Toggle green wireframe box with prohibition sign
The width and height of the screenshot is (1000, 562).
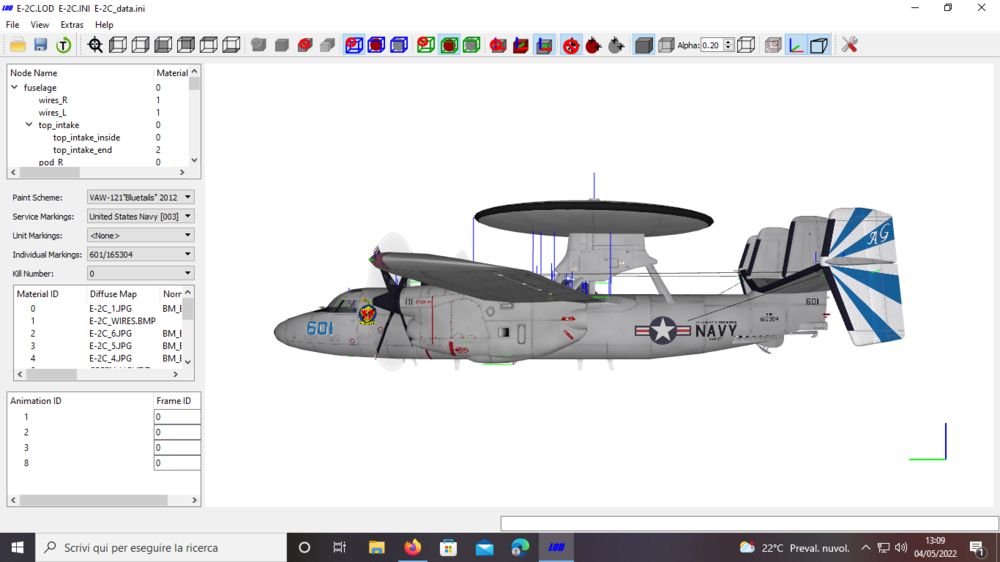coord(426,45)
